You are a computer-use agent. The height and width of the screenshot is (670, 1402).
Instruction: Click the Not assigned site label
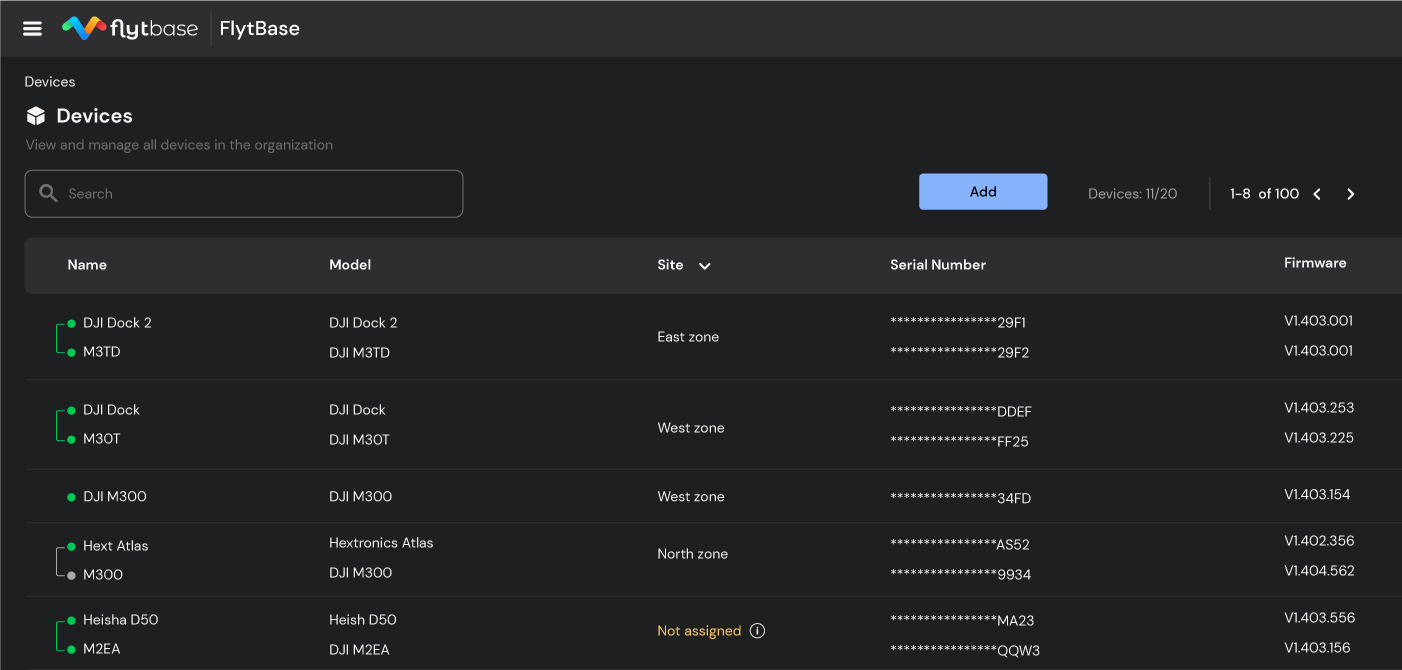[x=699, y=631]
